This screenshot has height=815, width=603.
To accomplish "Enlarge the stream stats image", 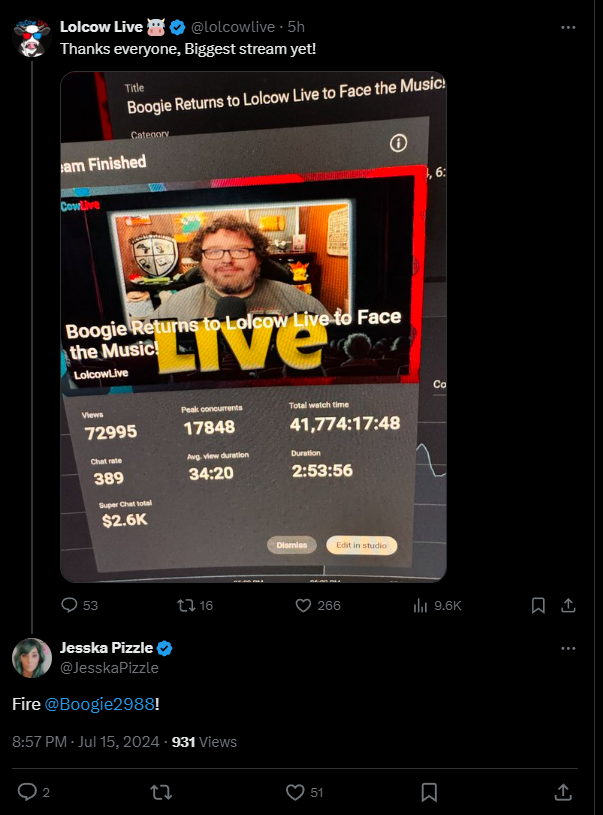I will (x=253, y=326).
